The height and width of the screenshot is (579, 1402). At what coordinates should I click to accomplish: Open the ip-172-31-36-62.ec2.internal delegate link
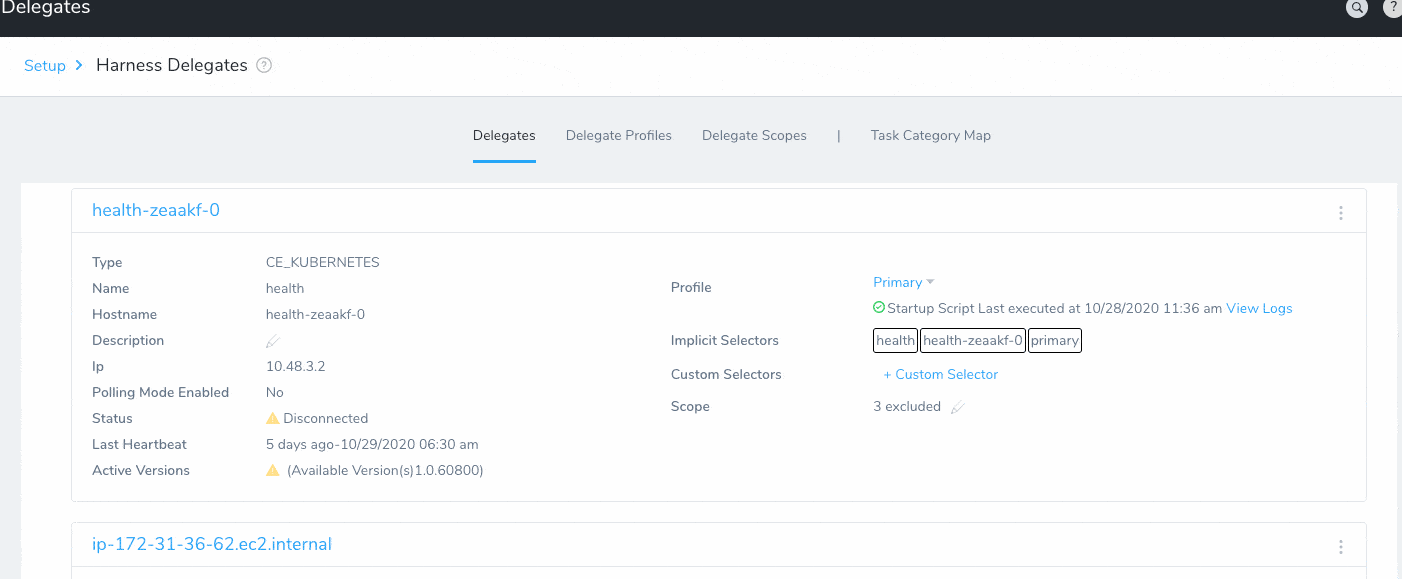click(x=212, y=544)
